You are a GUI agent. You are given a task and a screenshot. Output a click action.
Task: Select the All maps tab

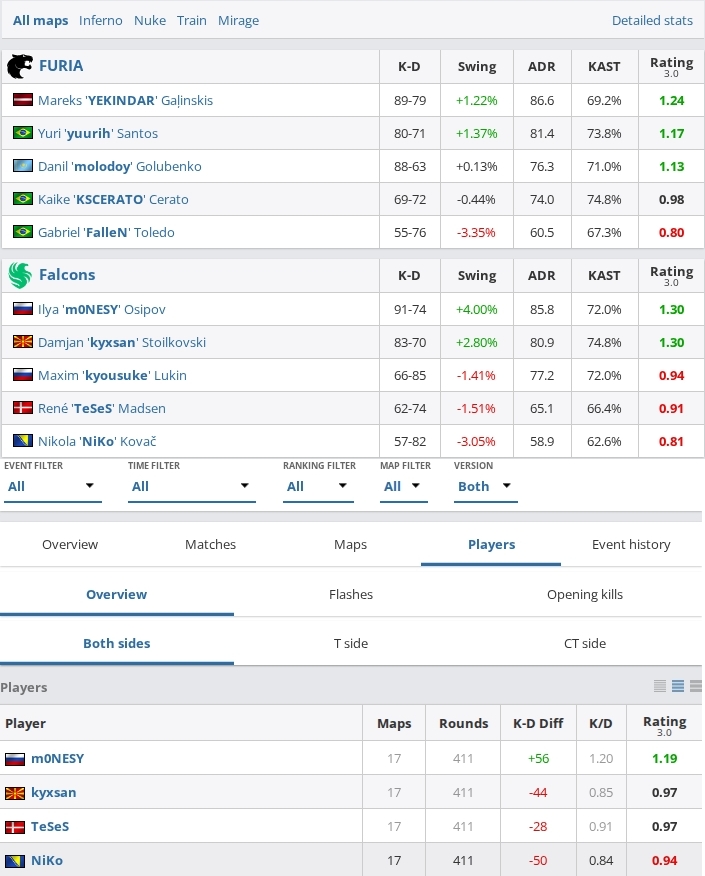coord(40,21)
